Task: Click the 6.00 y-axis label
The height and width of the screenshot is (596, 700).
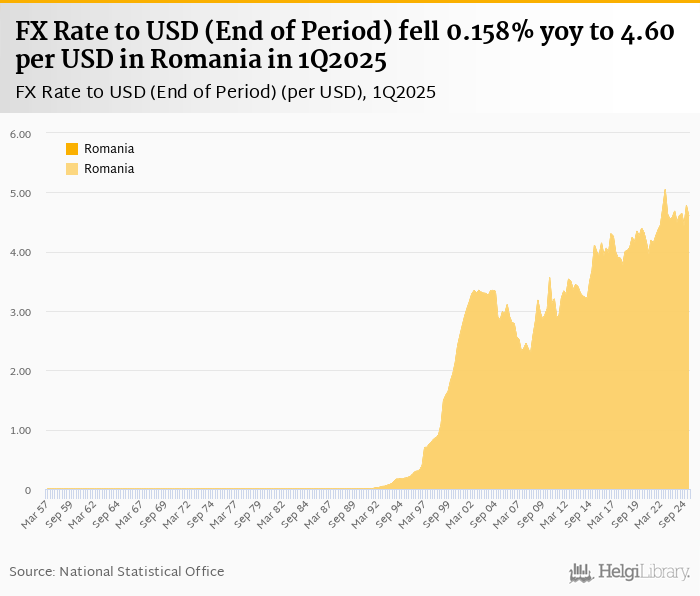Action: pos(20,133)
